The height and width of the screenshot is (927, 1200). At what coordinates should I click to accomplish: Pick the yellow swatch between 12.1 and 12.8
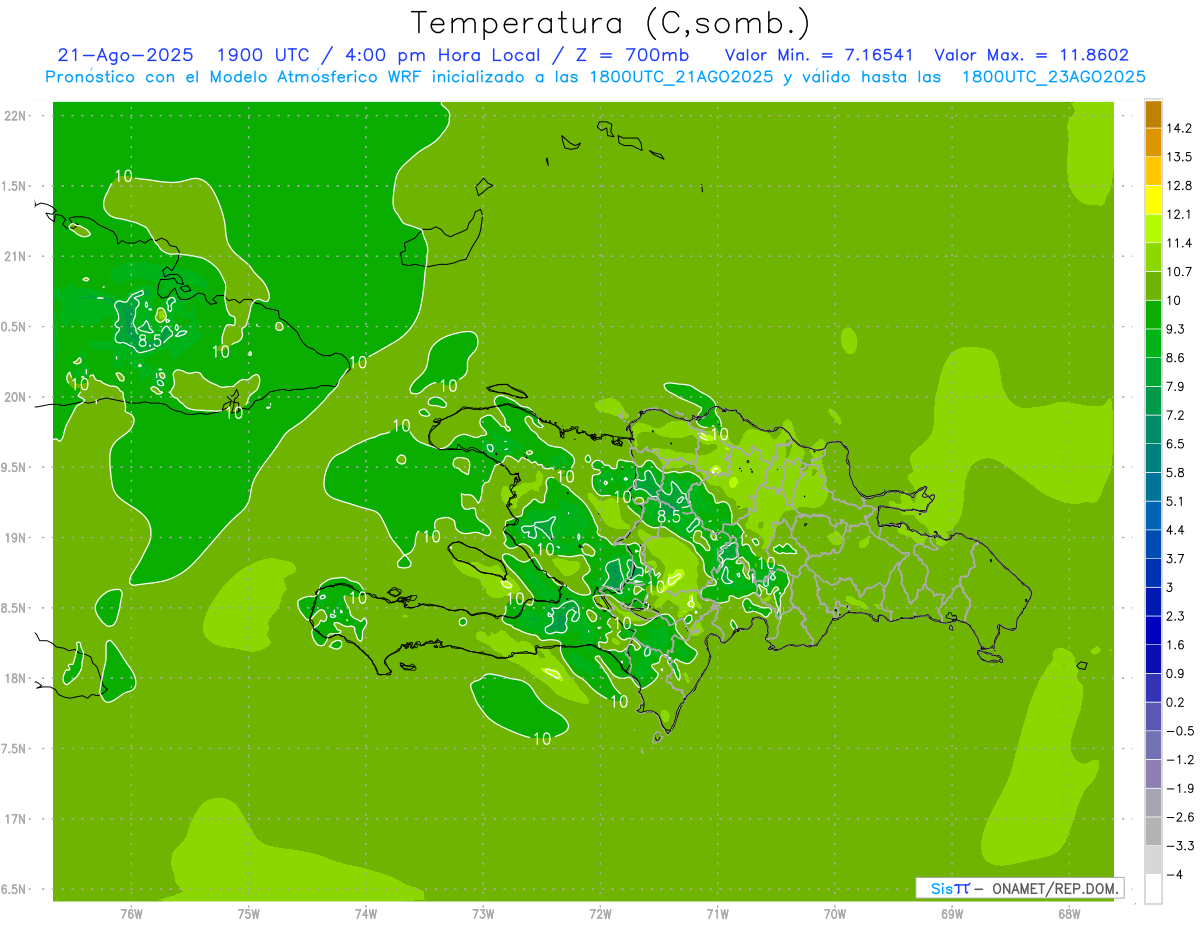1153,200
